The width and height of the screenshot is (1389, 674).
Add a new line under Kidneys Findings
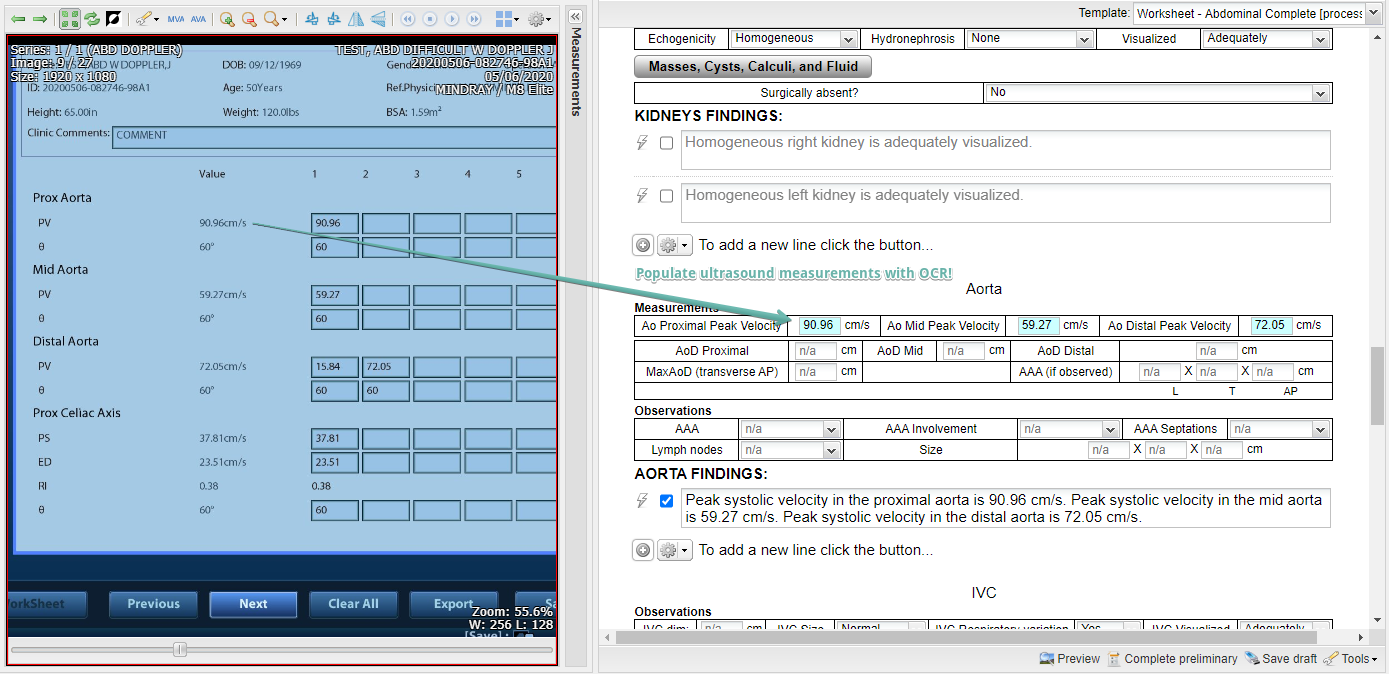pos(643,245)
